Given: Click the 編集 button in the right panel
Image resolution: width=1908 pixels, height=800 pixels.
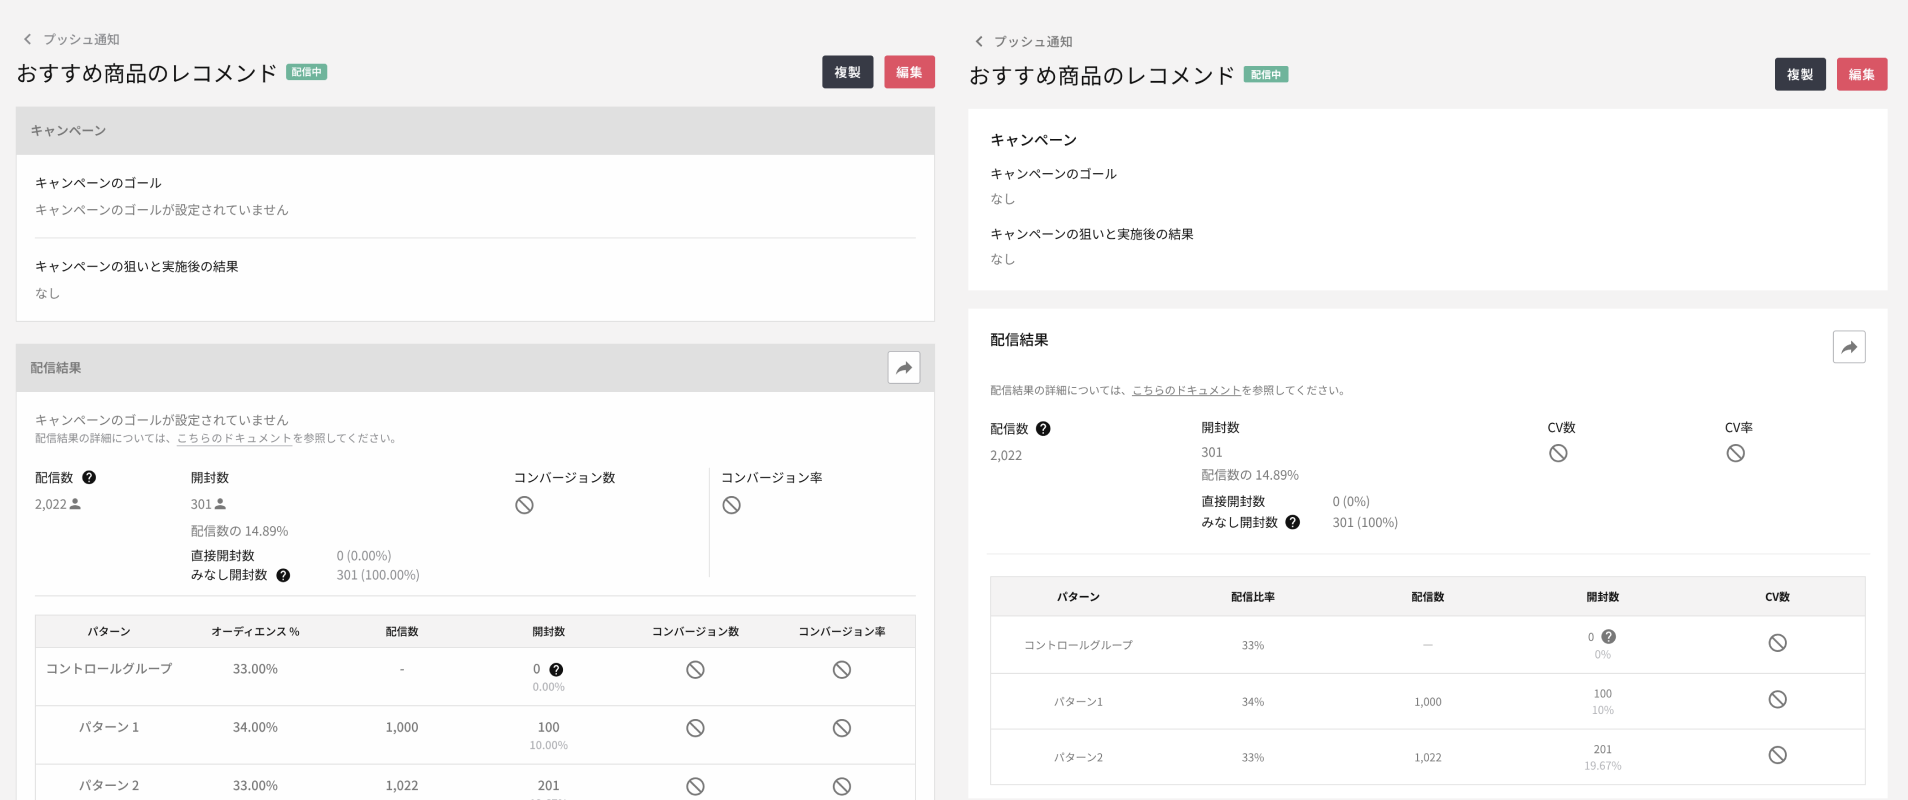Looking at the screenshot, I should tap(1862, 74).
